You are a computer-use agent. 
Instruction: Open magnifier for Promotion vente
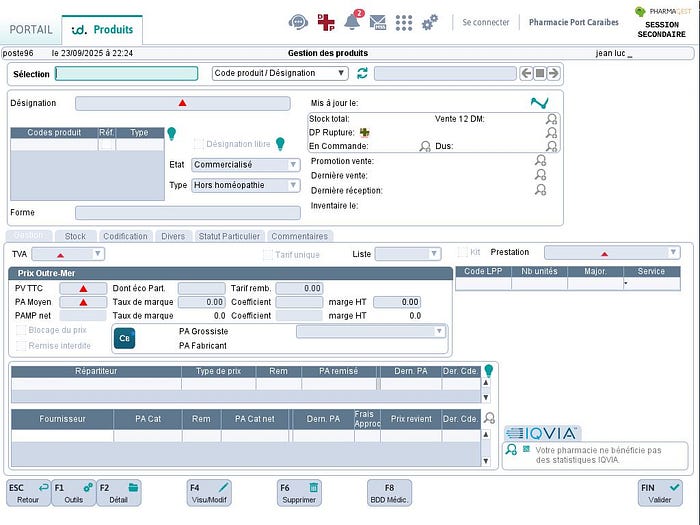540,160
